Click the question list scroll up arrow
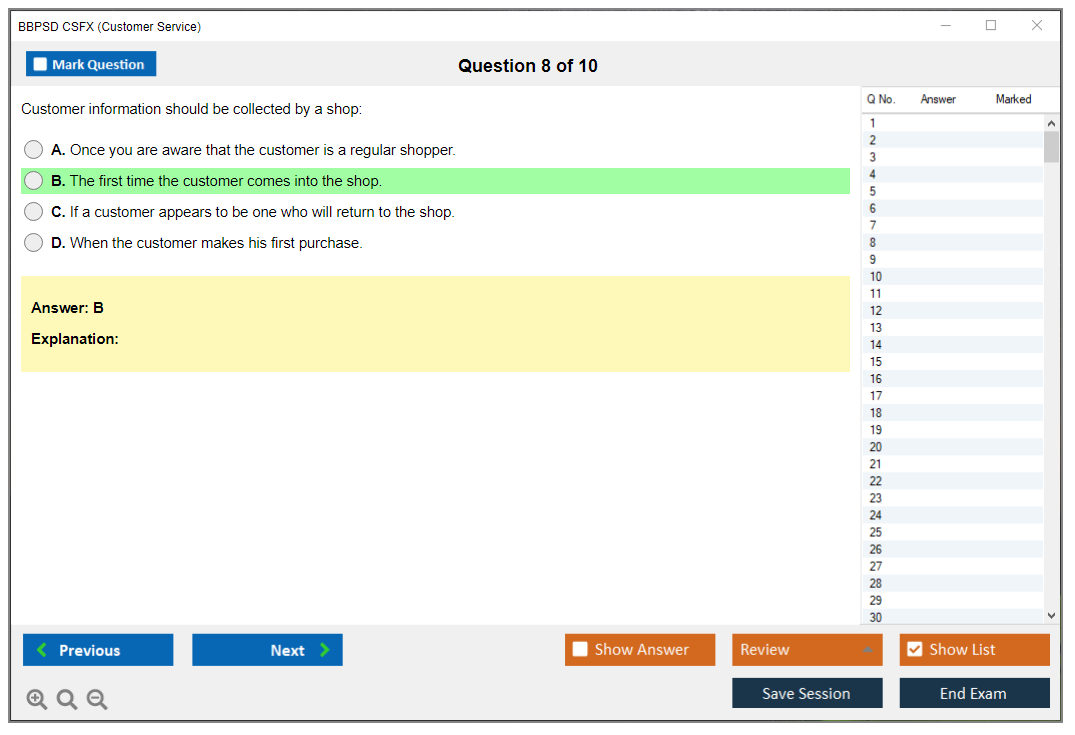This screenshot has width=1075, height=735. point(1051,123)
